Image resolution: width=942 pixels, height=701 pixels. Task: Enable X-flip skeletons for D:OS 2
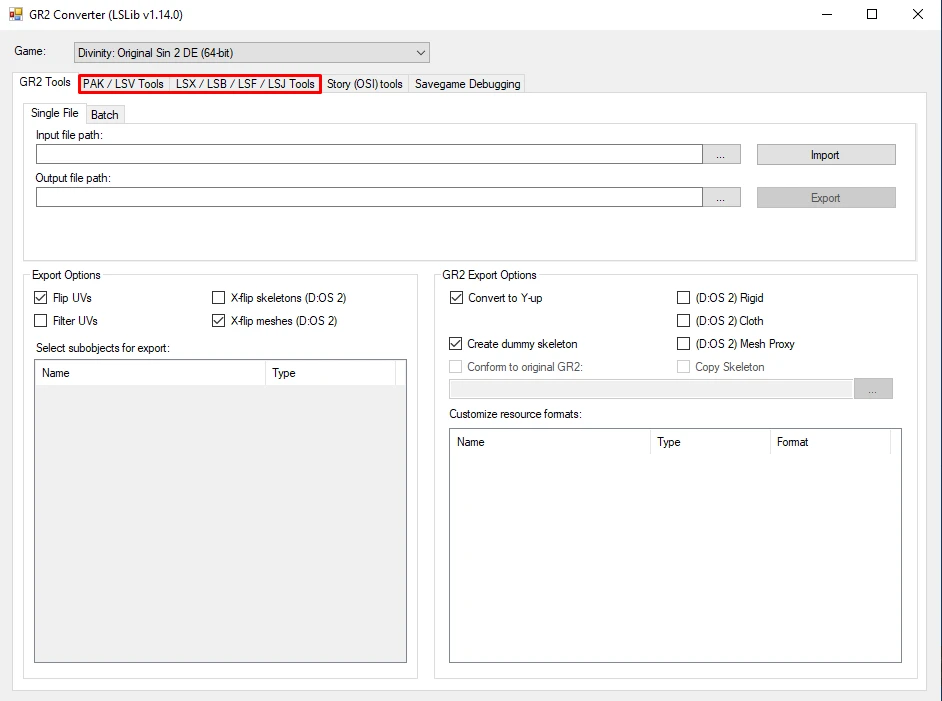(x=218, y=298)
